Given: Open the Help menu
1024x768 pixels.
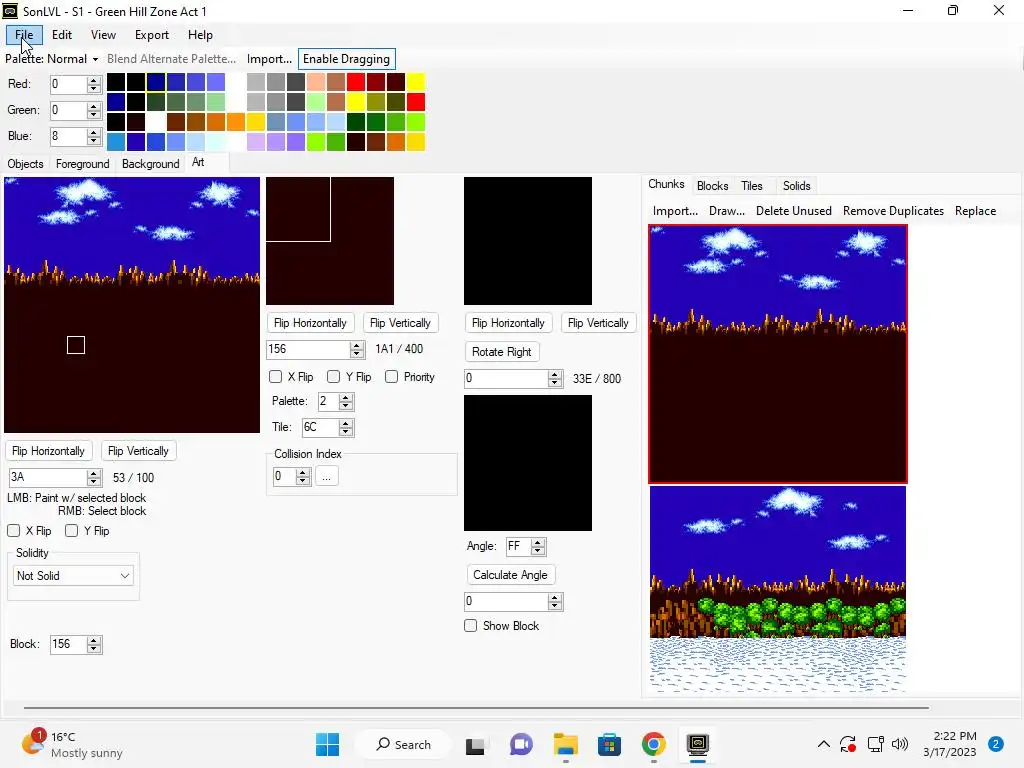Looking at the screenshot, I should pos(200,35).
